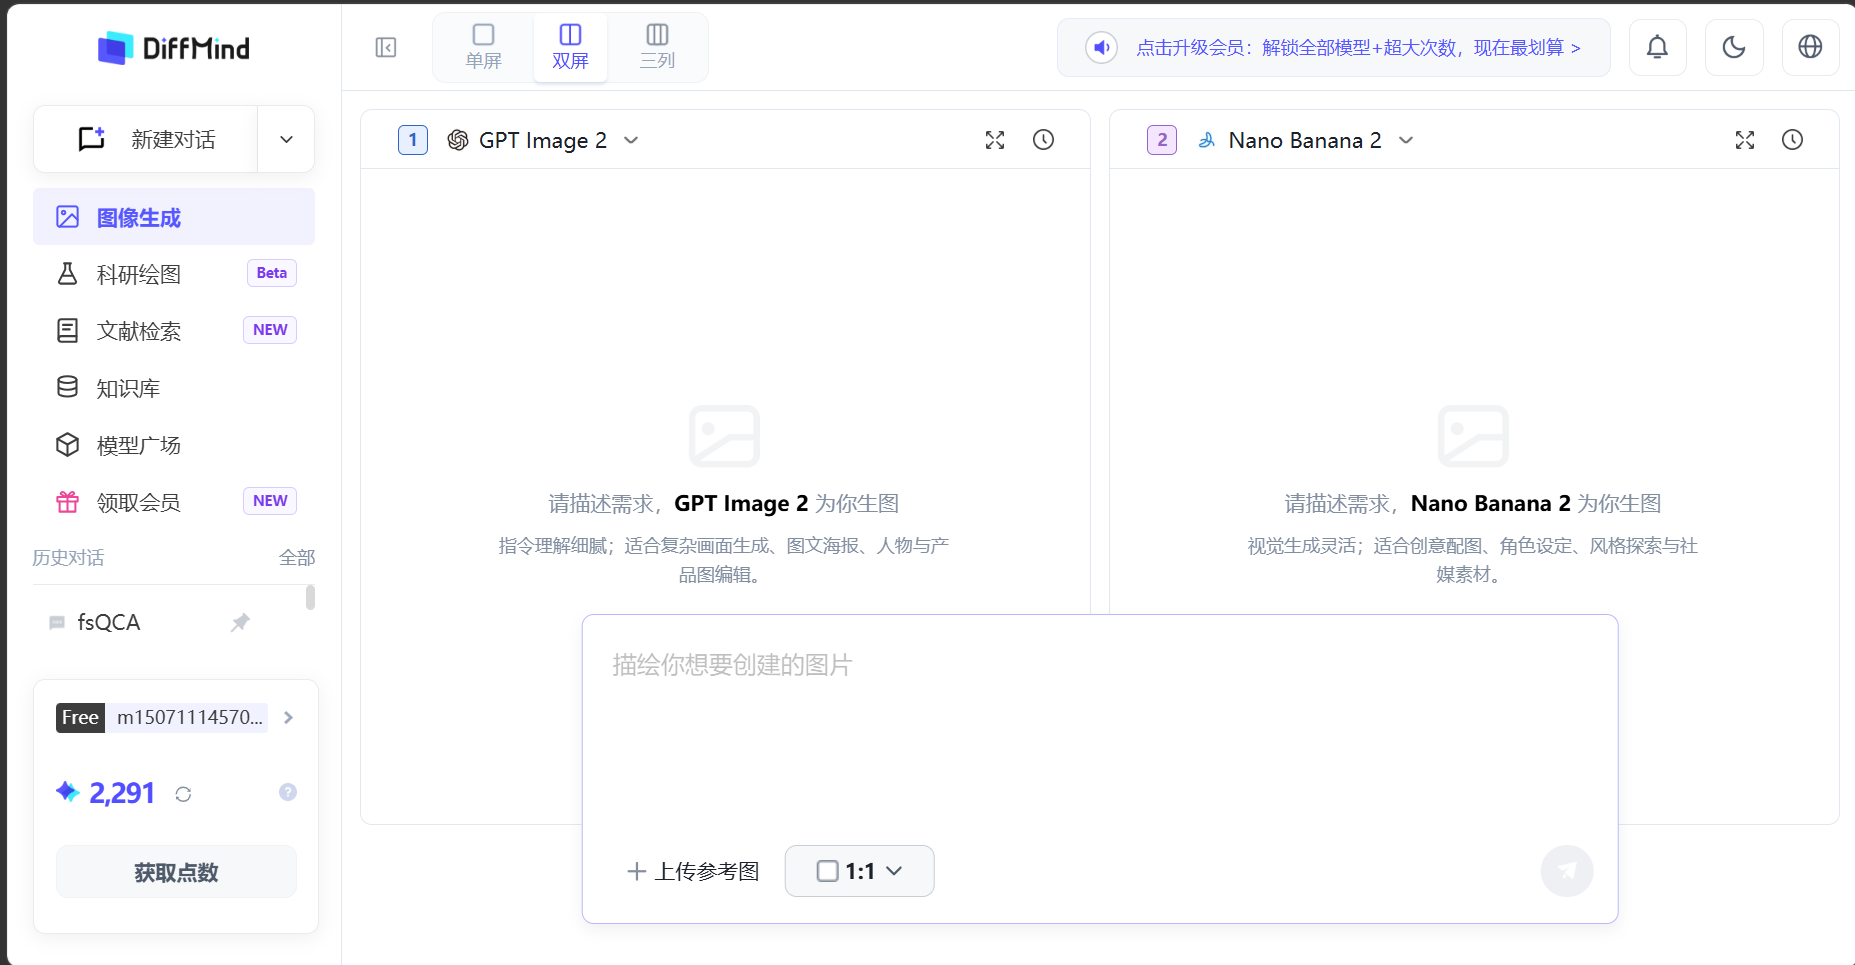Viewport: 1855px width, 965px height.
Task: Click the gift icon for 领取会员
Action: 68,502
